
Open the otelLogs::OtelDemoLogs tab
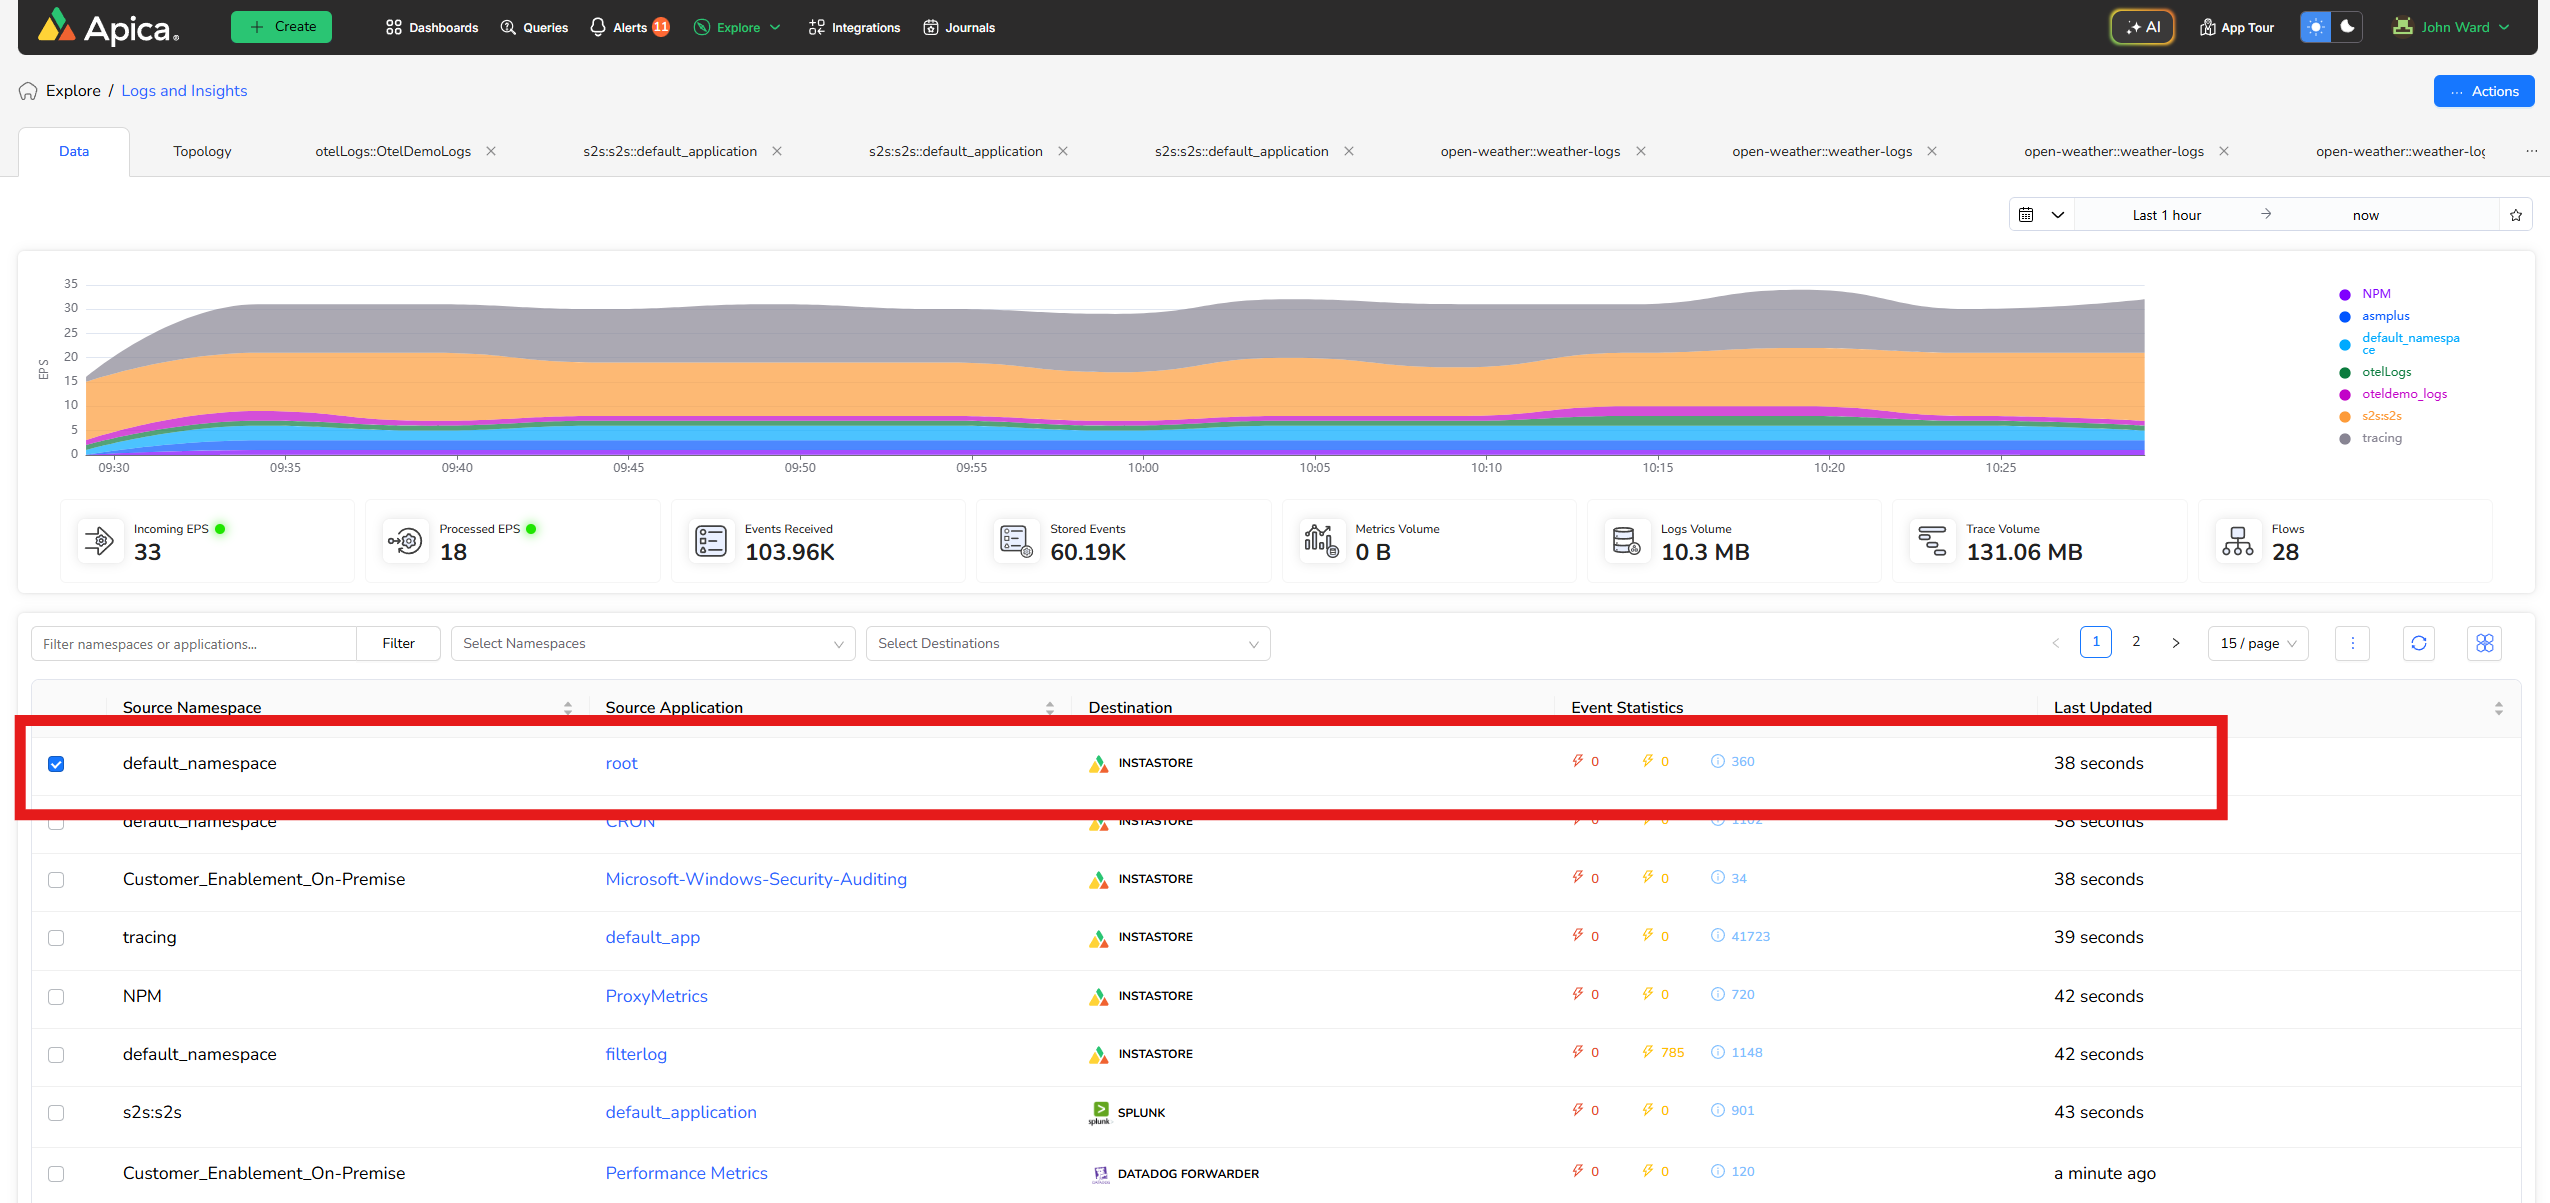click(x=393, y=151)
